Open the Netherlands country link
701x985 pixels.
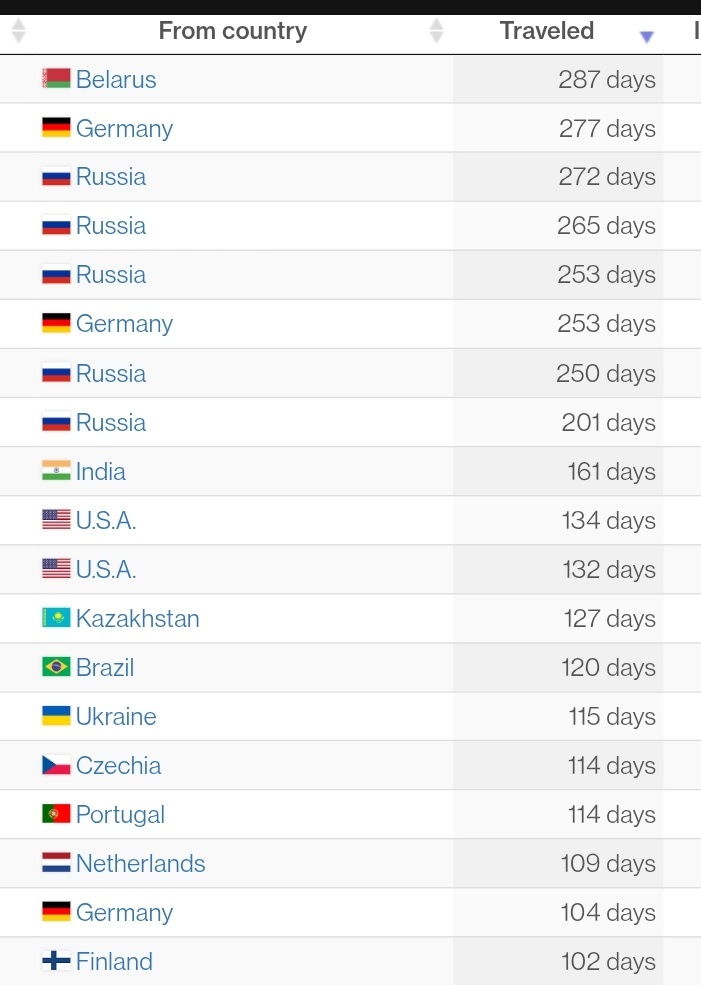point(141,864)
